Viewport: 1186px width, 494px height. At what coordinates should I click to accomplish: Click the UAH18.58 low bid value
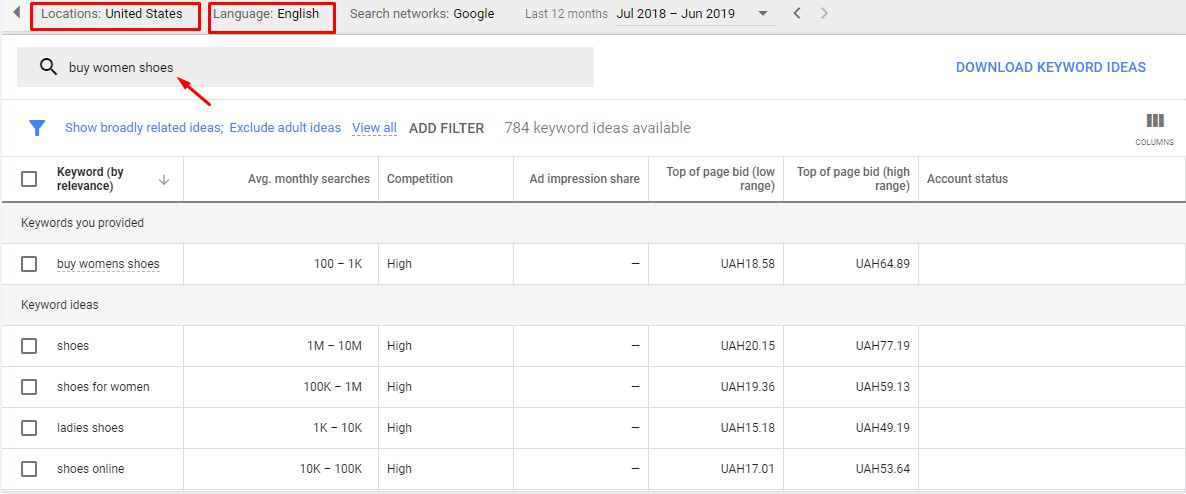(747, 264)
